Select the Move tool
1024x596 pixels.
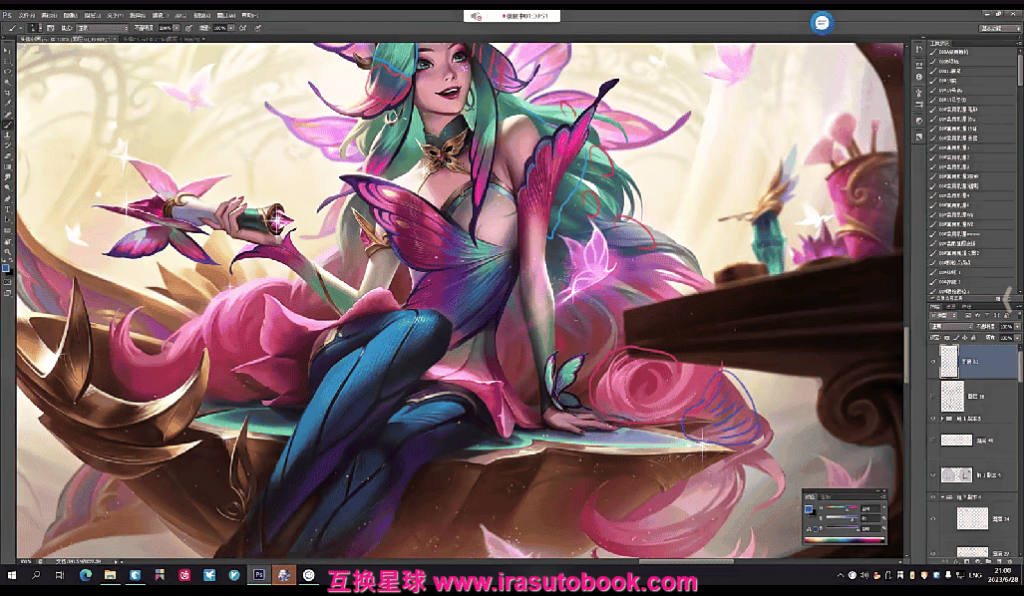coord(7,50)
